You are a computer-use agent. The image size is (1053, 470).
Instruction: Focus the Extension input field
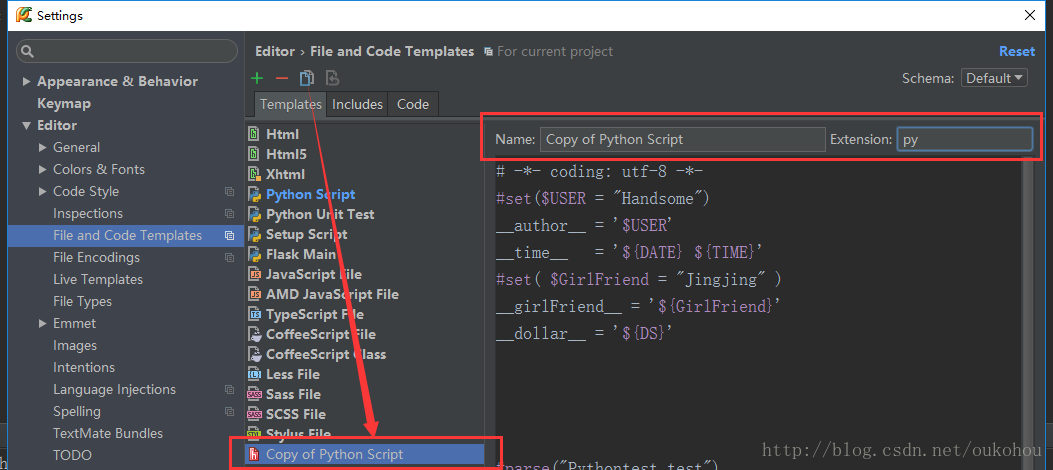pos(964,139)
